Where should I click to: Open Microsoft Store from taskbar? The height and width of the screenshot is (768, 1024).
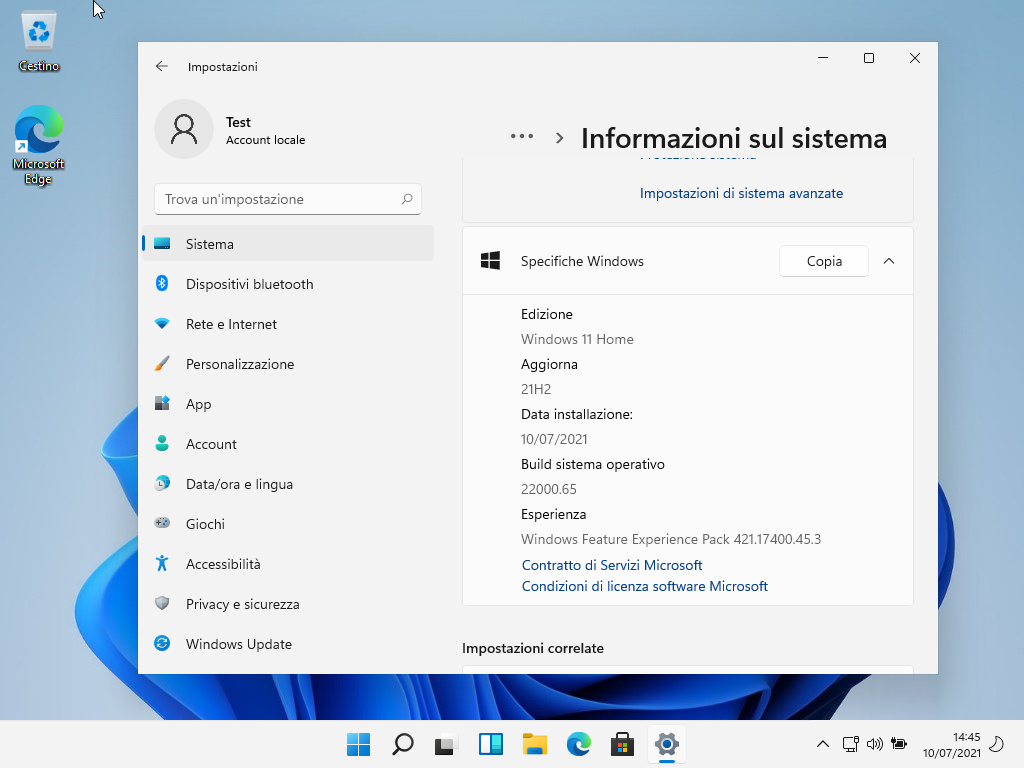point(622,744)
